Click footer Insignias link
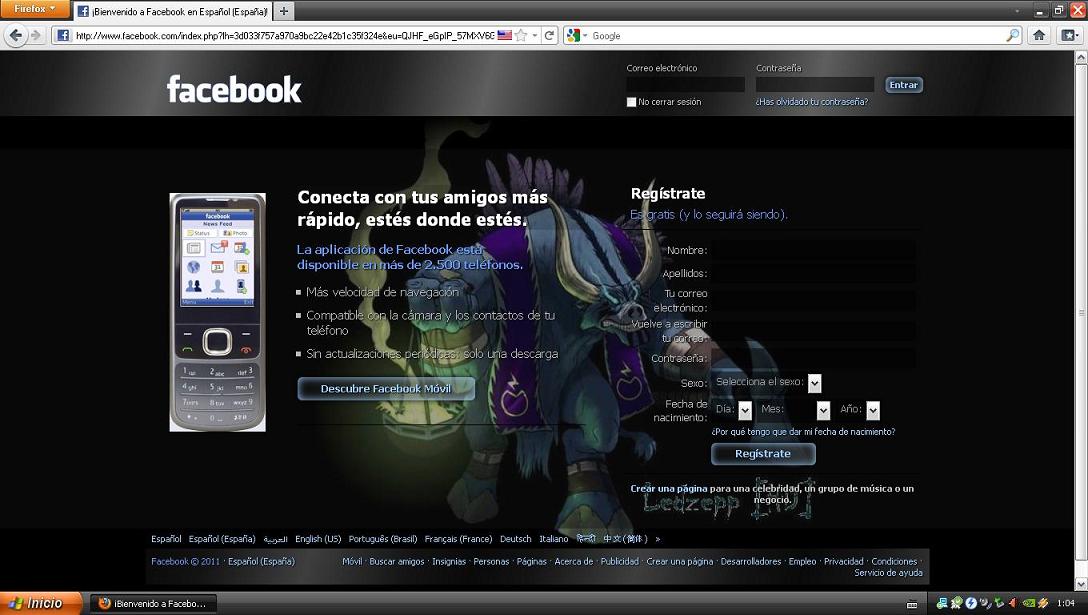The height and width of the screenshot is (615, 1088). coord(449,562)
